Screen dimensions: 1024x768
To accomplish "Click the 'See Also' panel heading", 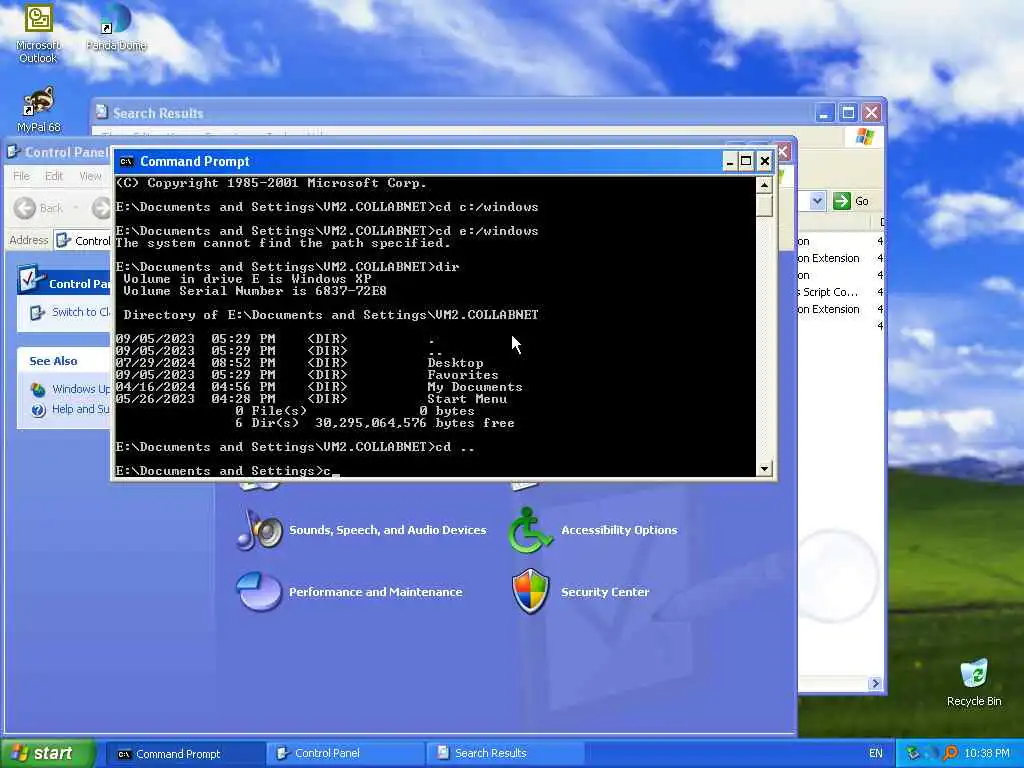I will point(53,361).
